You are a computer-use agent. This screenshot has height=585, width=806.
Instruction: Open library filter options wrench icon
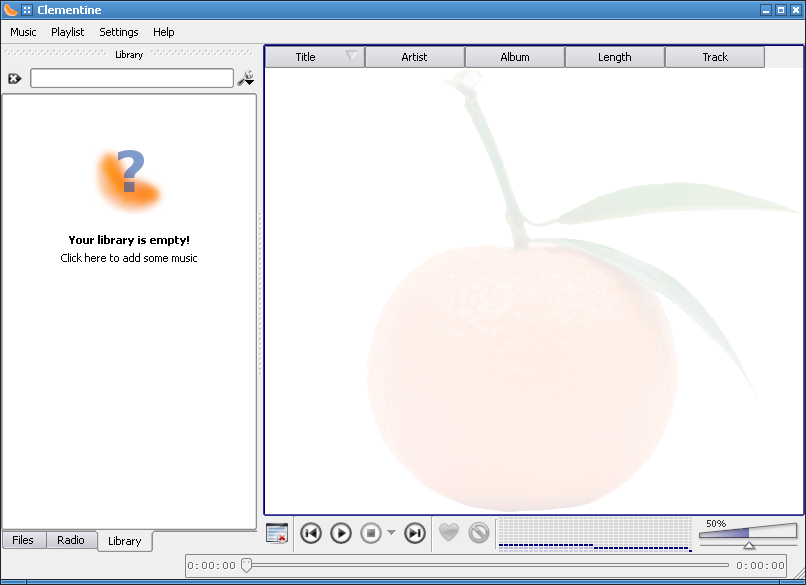[246, 78]
